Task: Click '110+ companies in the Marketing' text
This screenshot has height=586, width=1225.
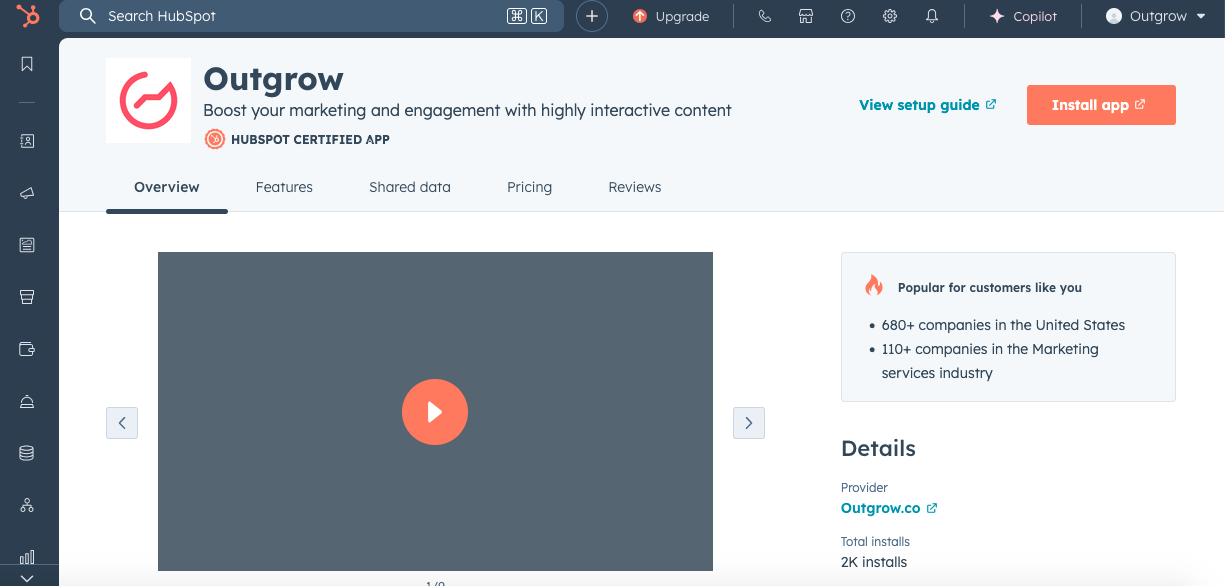Action: pyautogui.click(x=990, y=349)
